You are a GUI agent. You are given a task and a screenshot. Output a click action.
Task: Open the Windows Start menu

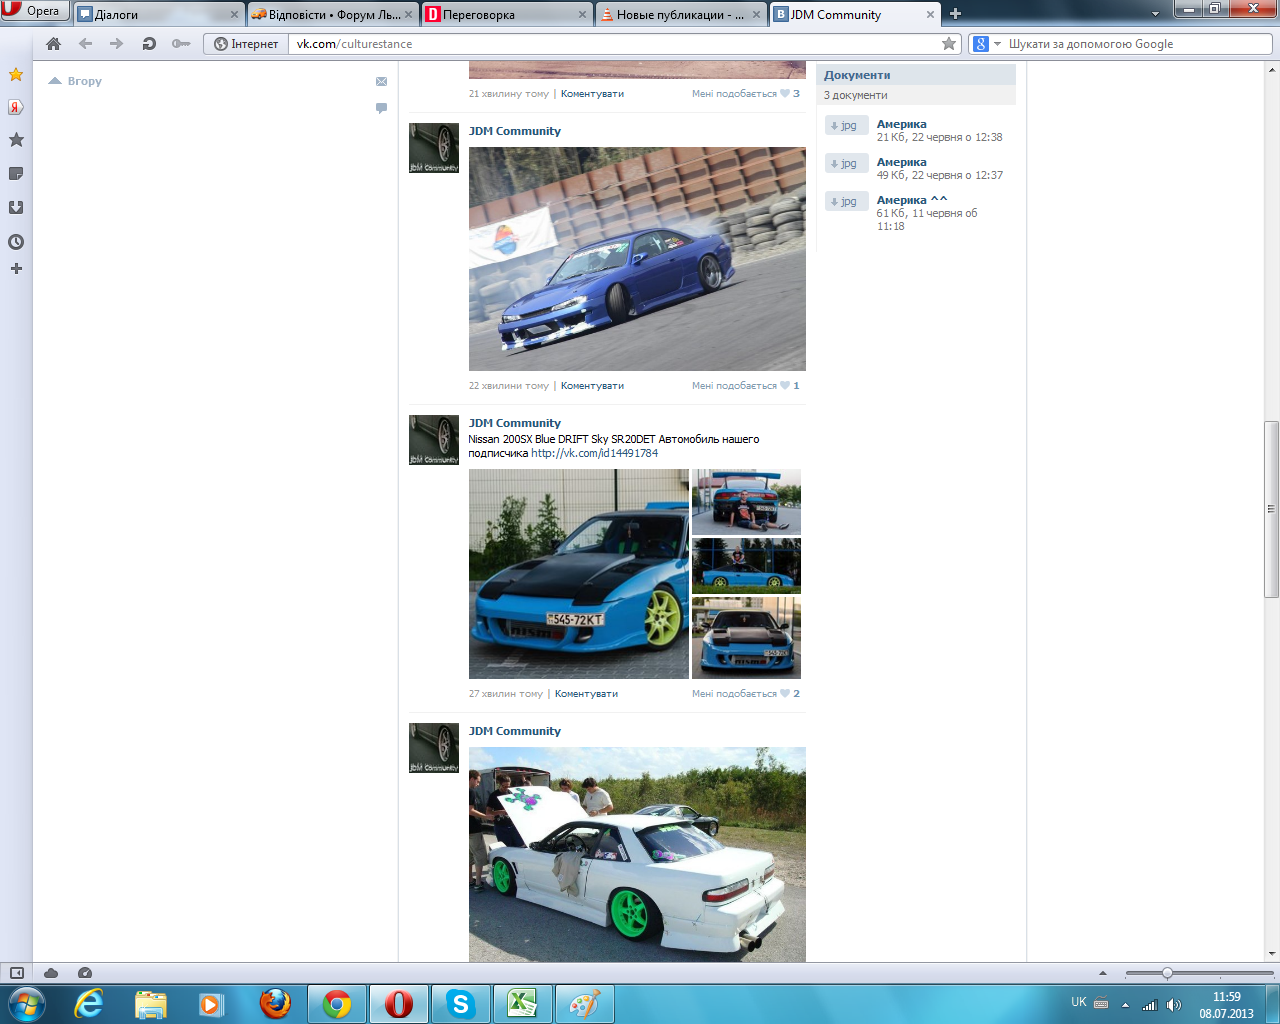[x=27, y=1003]
